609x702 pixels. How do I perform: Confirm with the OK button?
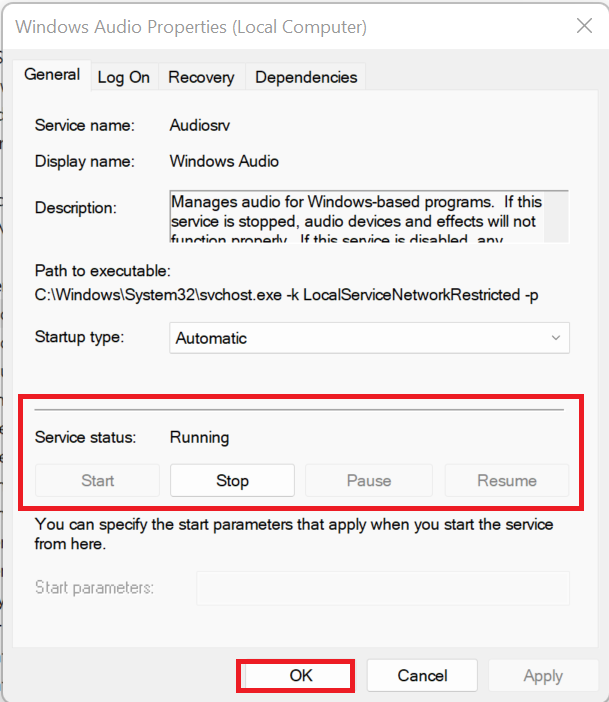(301, 675)
